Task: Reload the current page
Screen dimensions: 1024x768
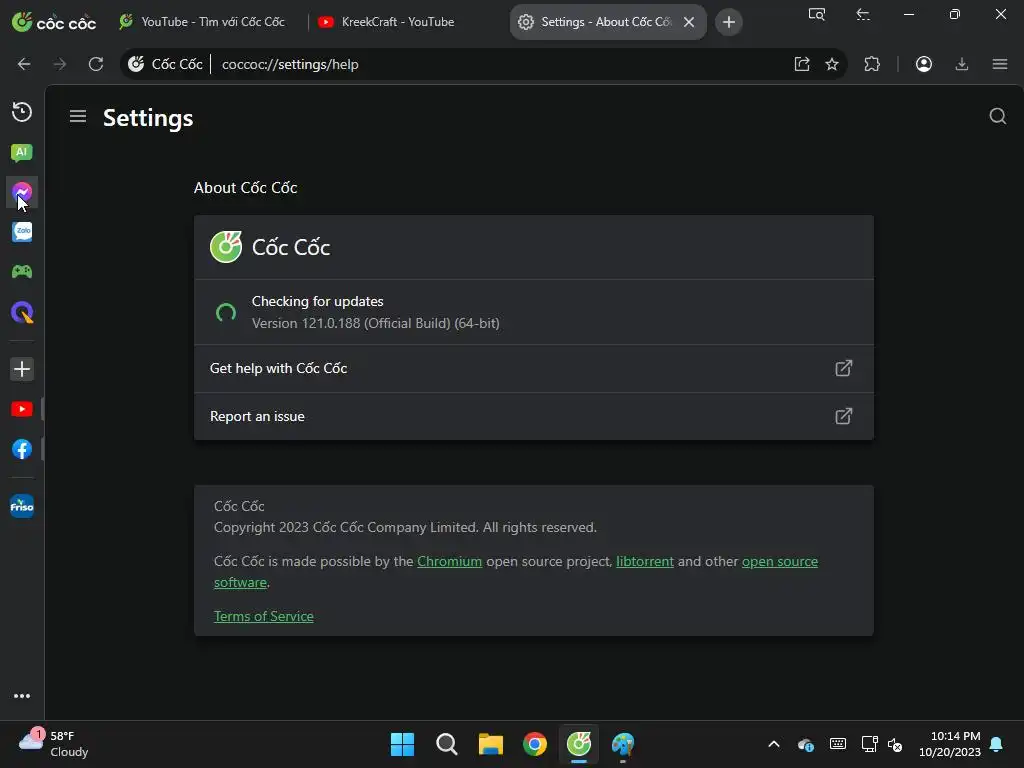Action: coord(96,64)
